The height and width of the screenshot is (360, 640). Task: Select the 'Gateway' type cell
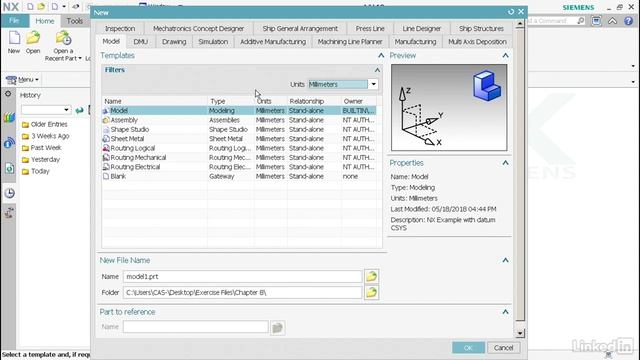pos(230,176)
